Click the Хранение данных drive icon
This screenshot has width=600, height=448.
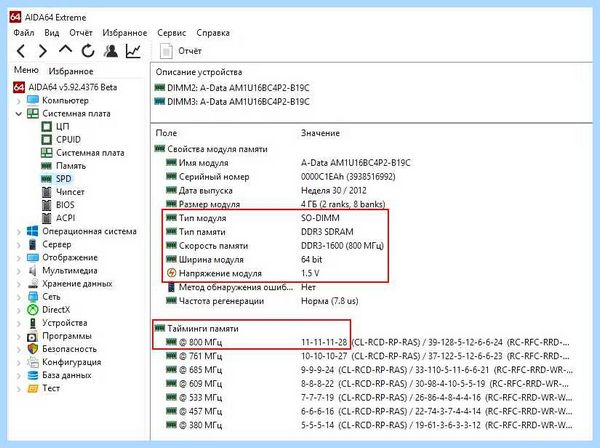point(33,283)
